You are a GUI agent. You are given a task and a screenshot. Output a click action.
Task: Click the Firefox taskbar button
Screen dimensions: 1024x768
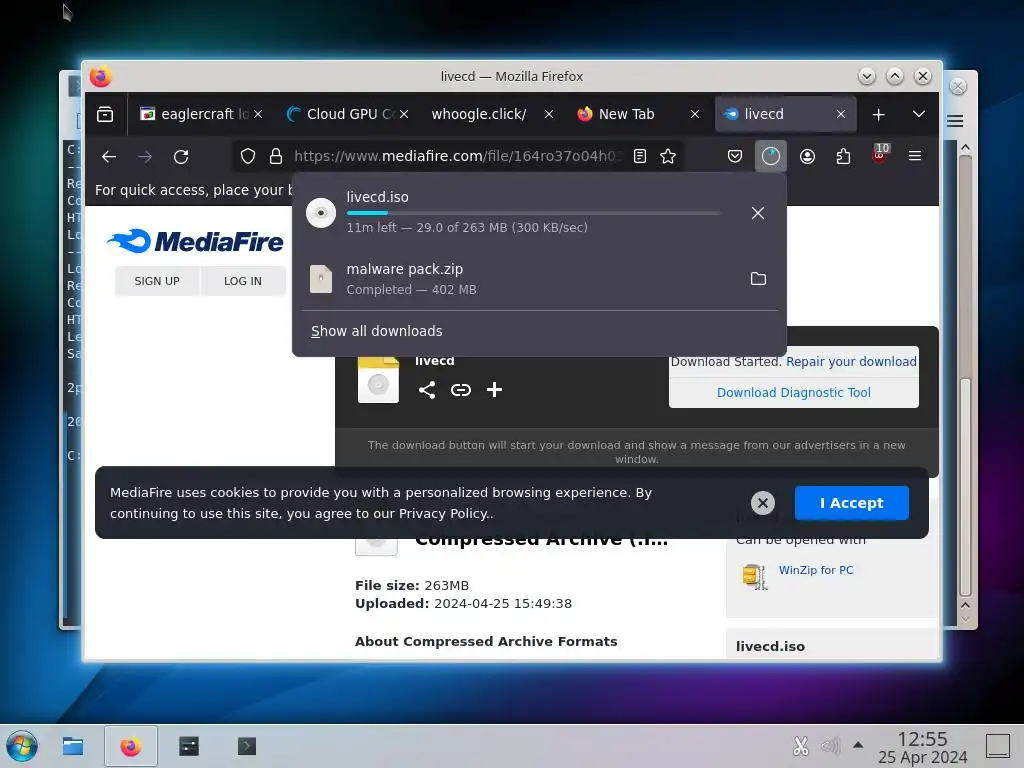[131, 746]
